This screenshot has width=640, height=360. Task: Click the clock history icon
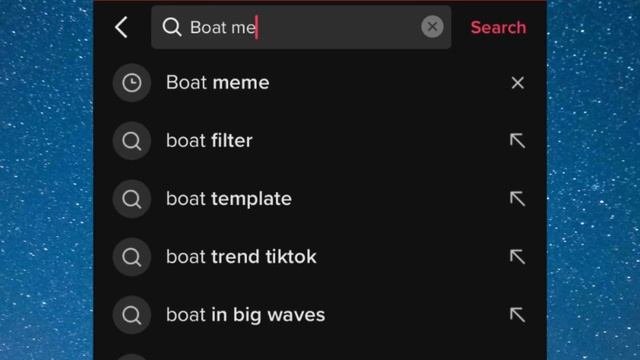pyautogui.click(x=132, y=83)
